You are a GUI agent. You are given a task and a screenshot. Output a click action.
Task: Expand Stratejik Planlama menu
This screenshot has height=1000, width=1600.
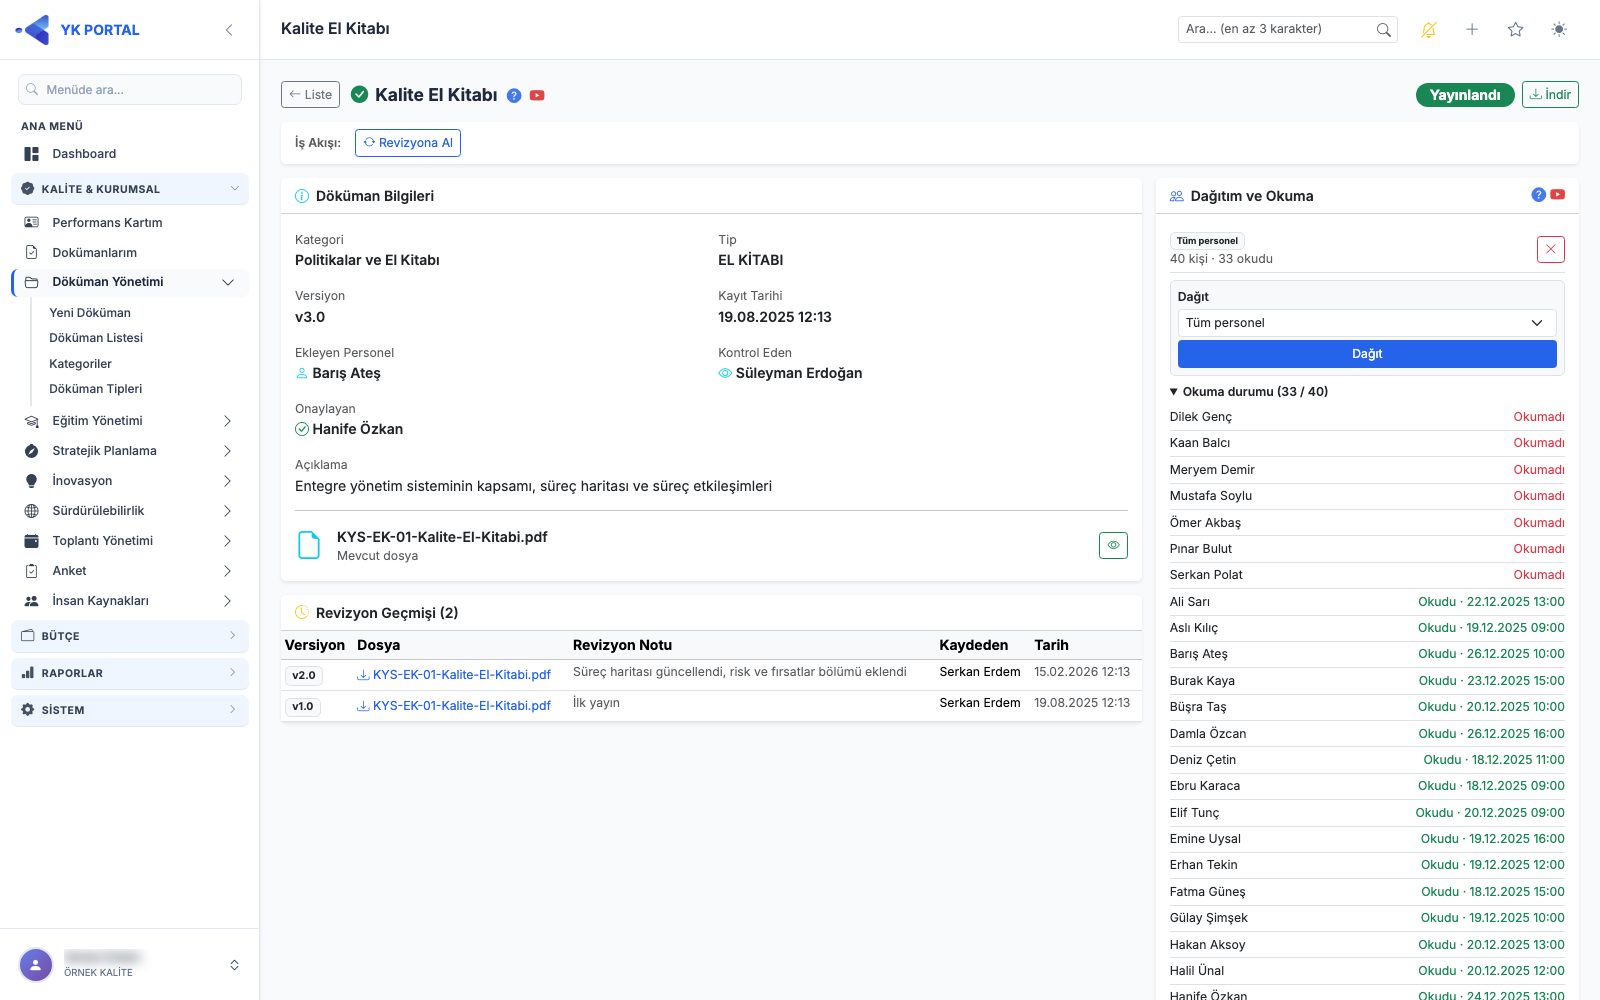pyautogui.click(x=130, y=451)
